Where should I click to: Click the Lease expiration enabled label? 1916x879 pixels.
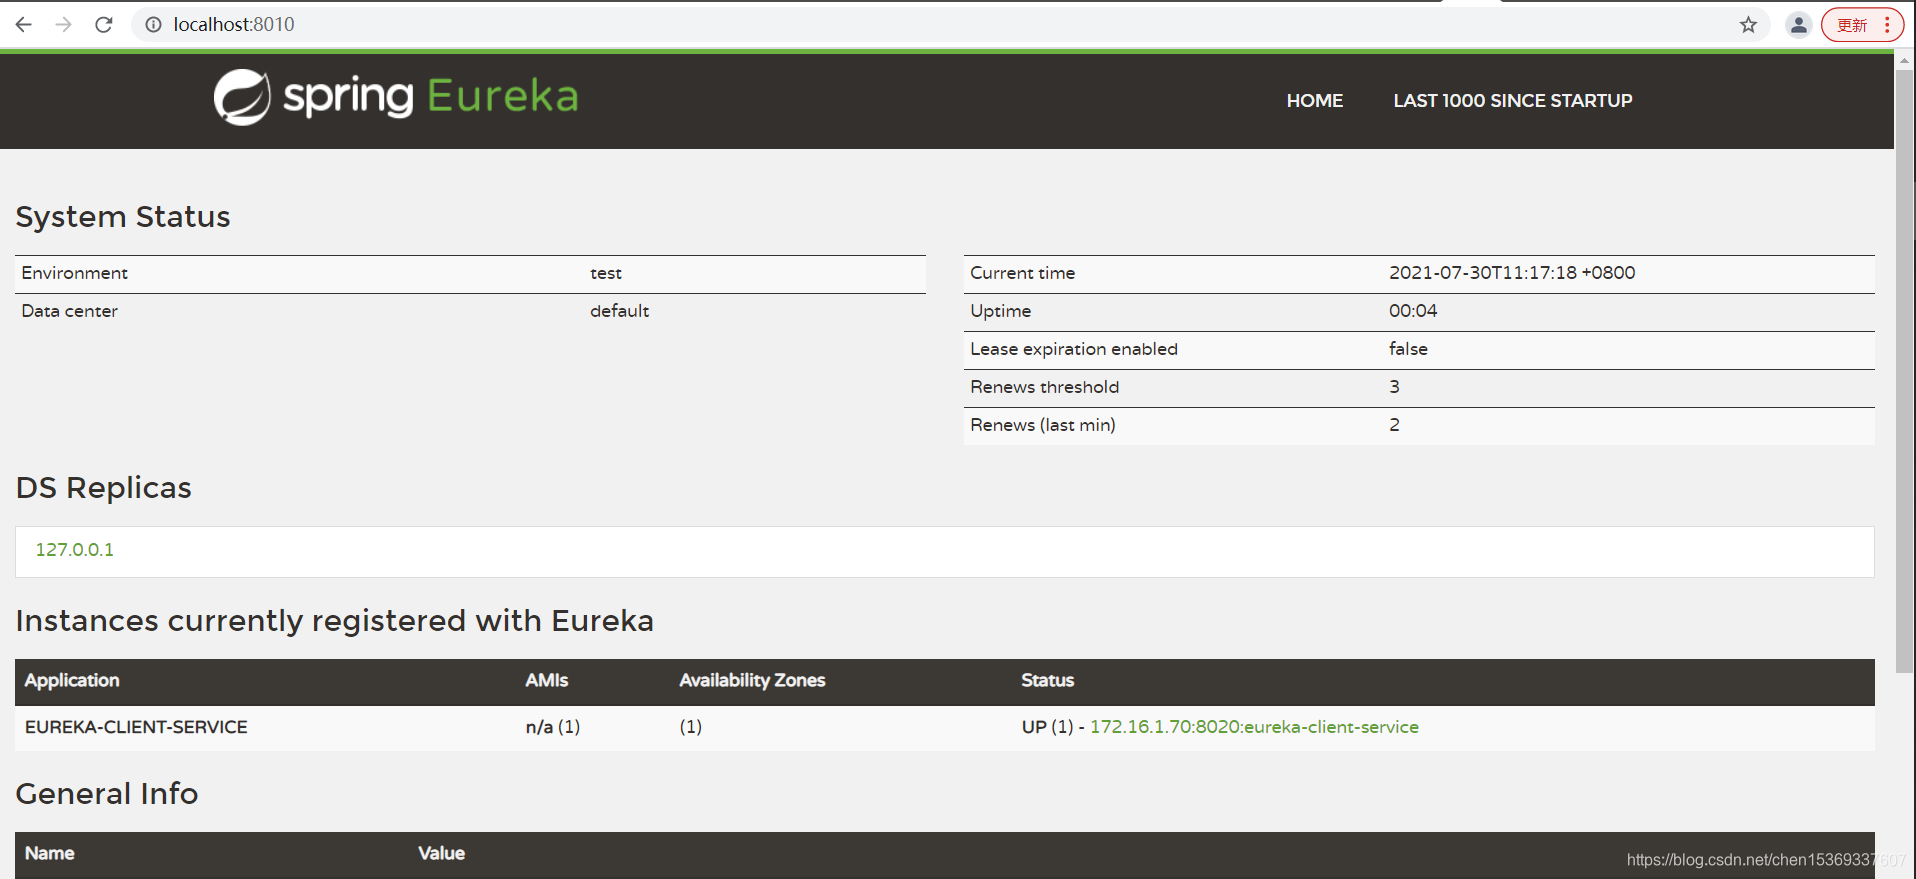tap(1074, 349)
